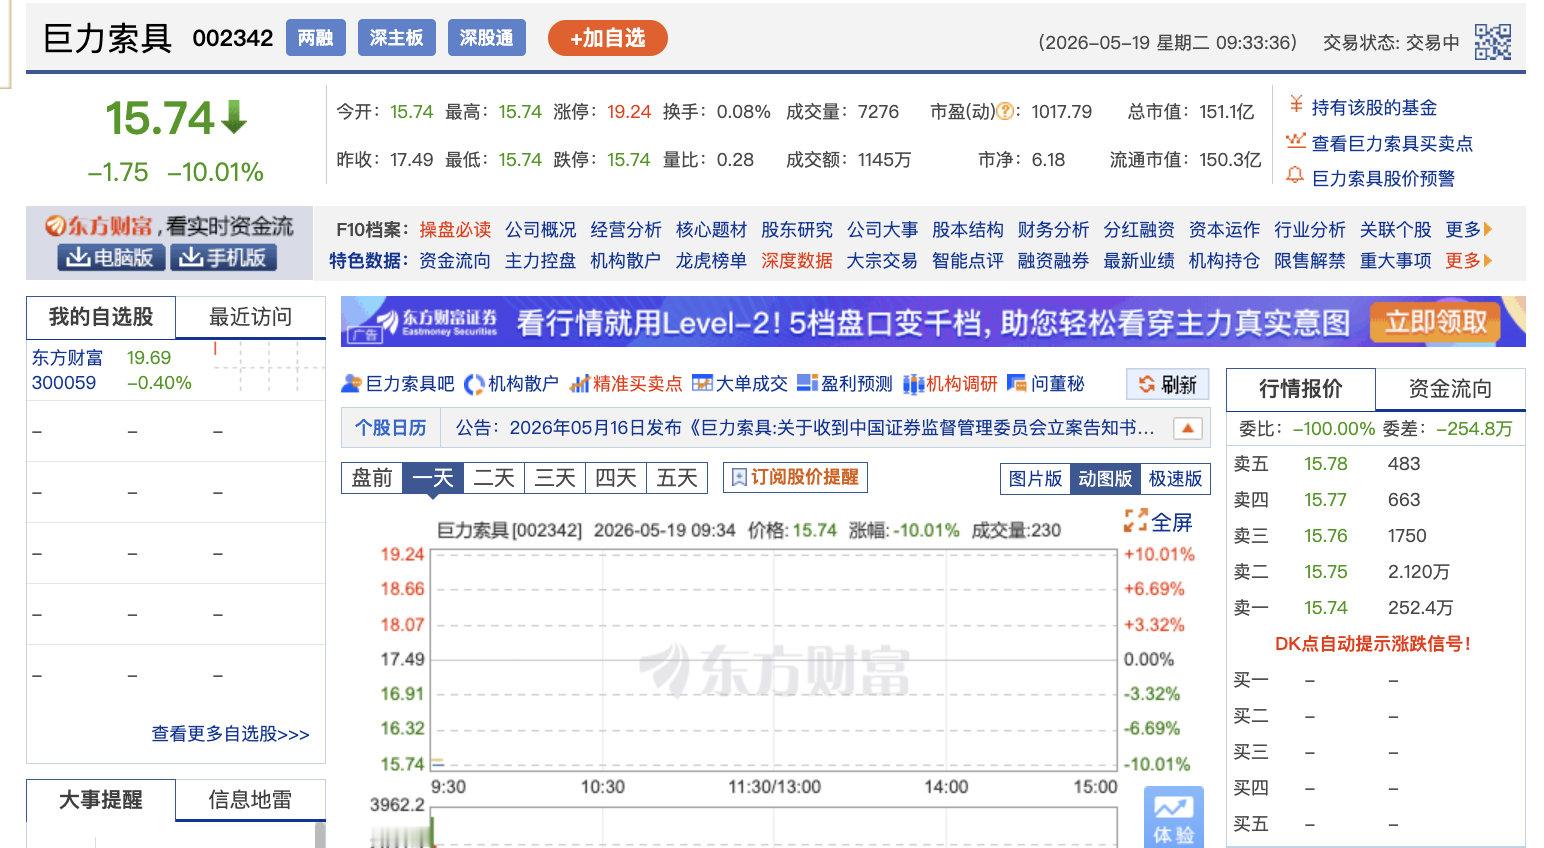
Task: Select 卖五 price 15.78
Action: click(1326, 464)
